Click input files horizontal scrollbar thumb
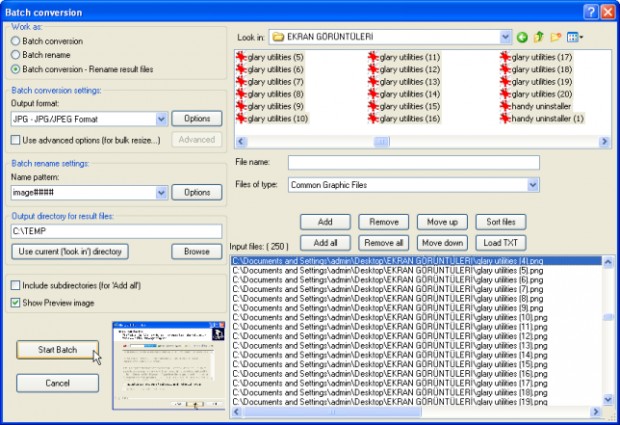Screen dimensions: 620x425 (332, 412)
